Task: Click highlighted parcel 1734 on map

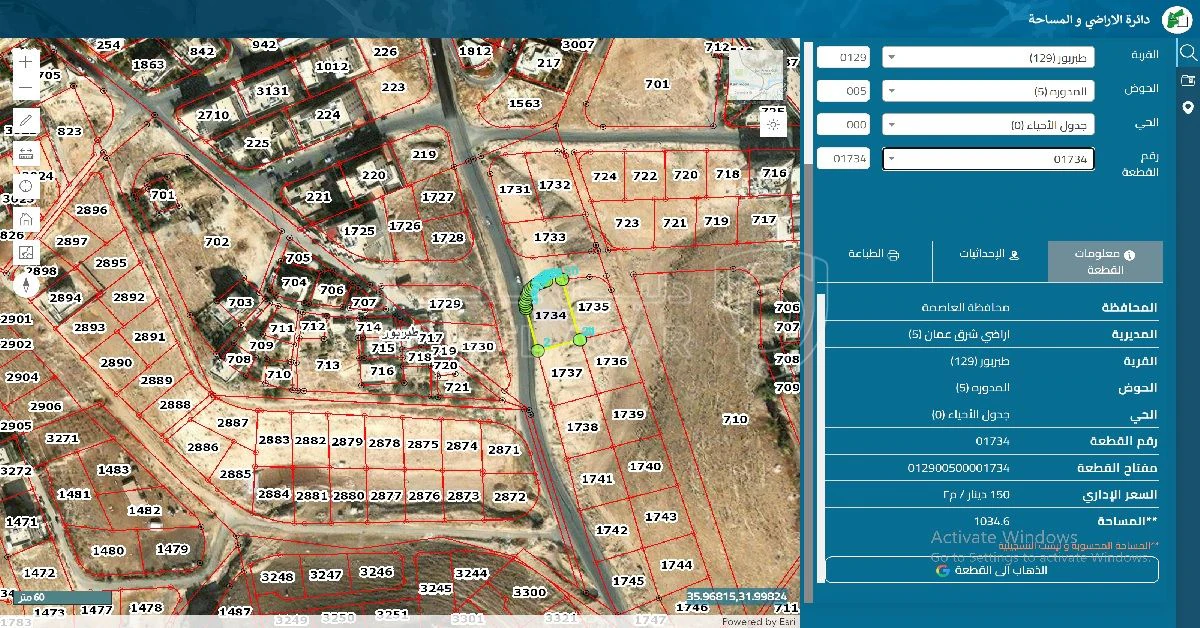Action: pos(552,315)
